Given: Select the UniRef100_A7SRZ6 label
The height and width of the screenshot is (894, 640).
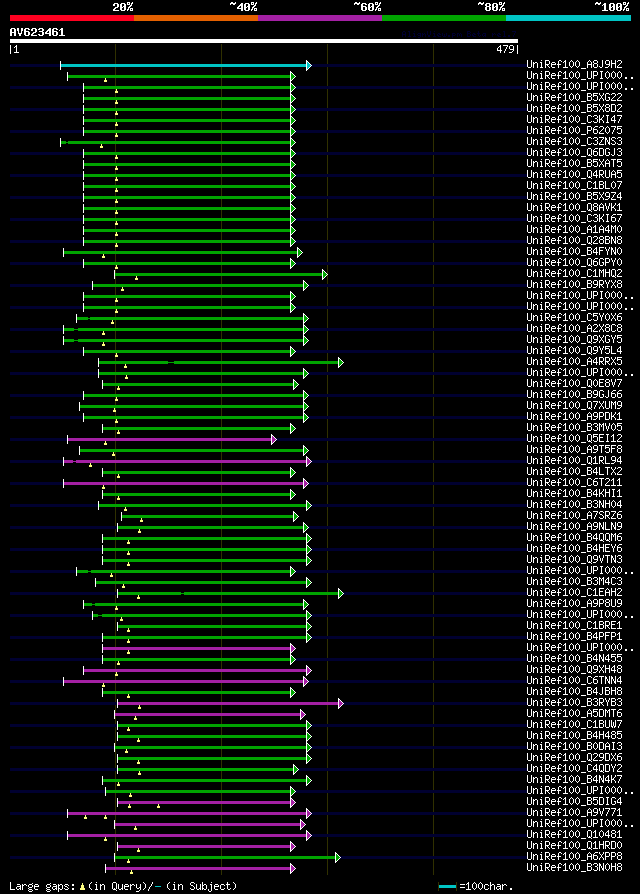Looking at the screenshot, I should pyautogui.click(x=574, y=516).
